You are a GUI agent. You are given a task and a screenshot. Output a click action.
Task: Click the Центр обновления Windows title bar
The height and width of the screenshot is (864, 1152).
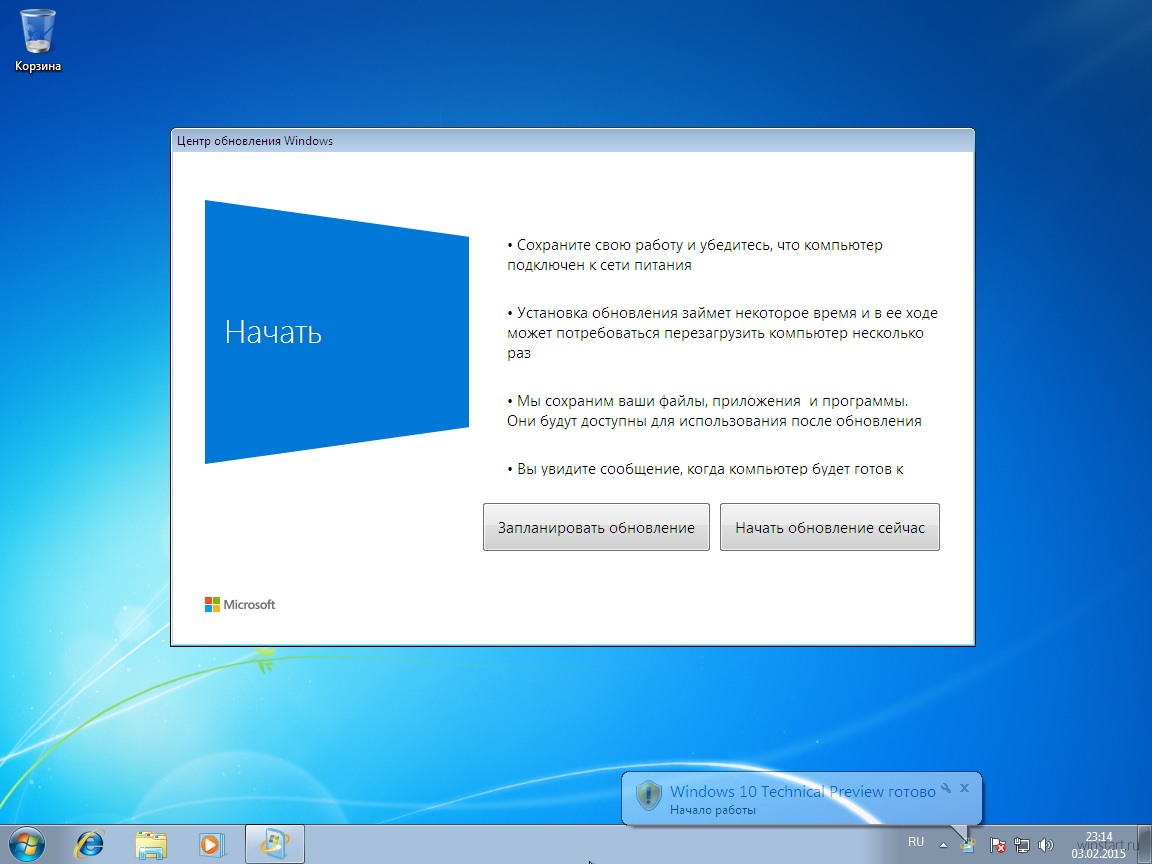point(573,140)
